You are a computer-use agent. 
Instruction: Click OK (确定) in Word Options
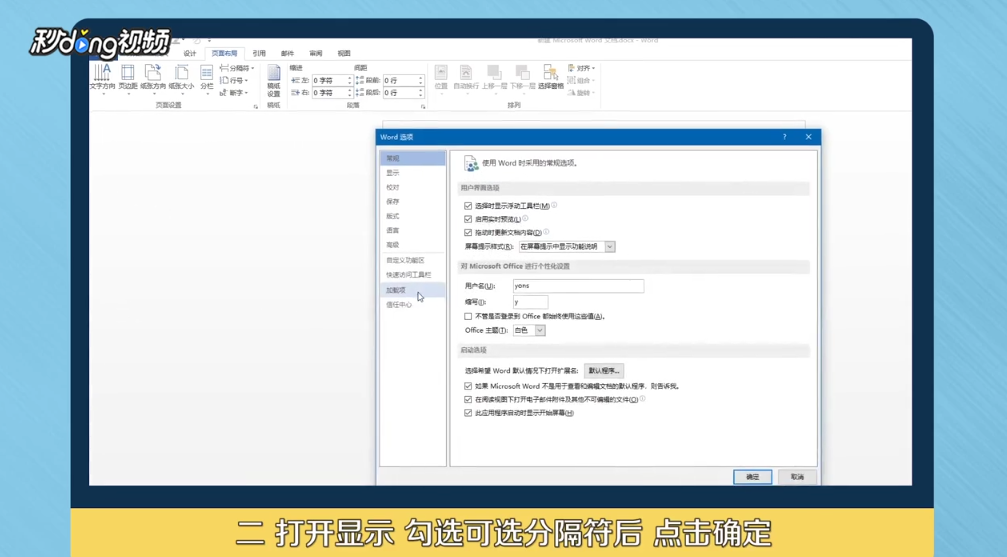[x=753, y=477]
